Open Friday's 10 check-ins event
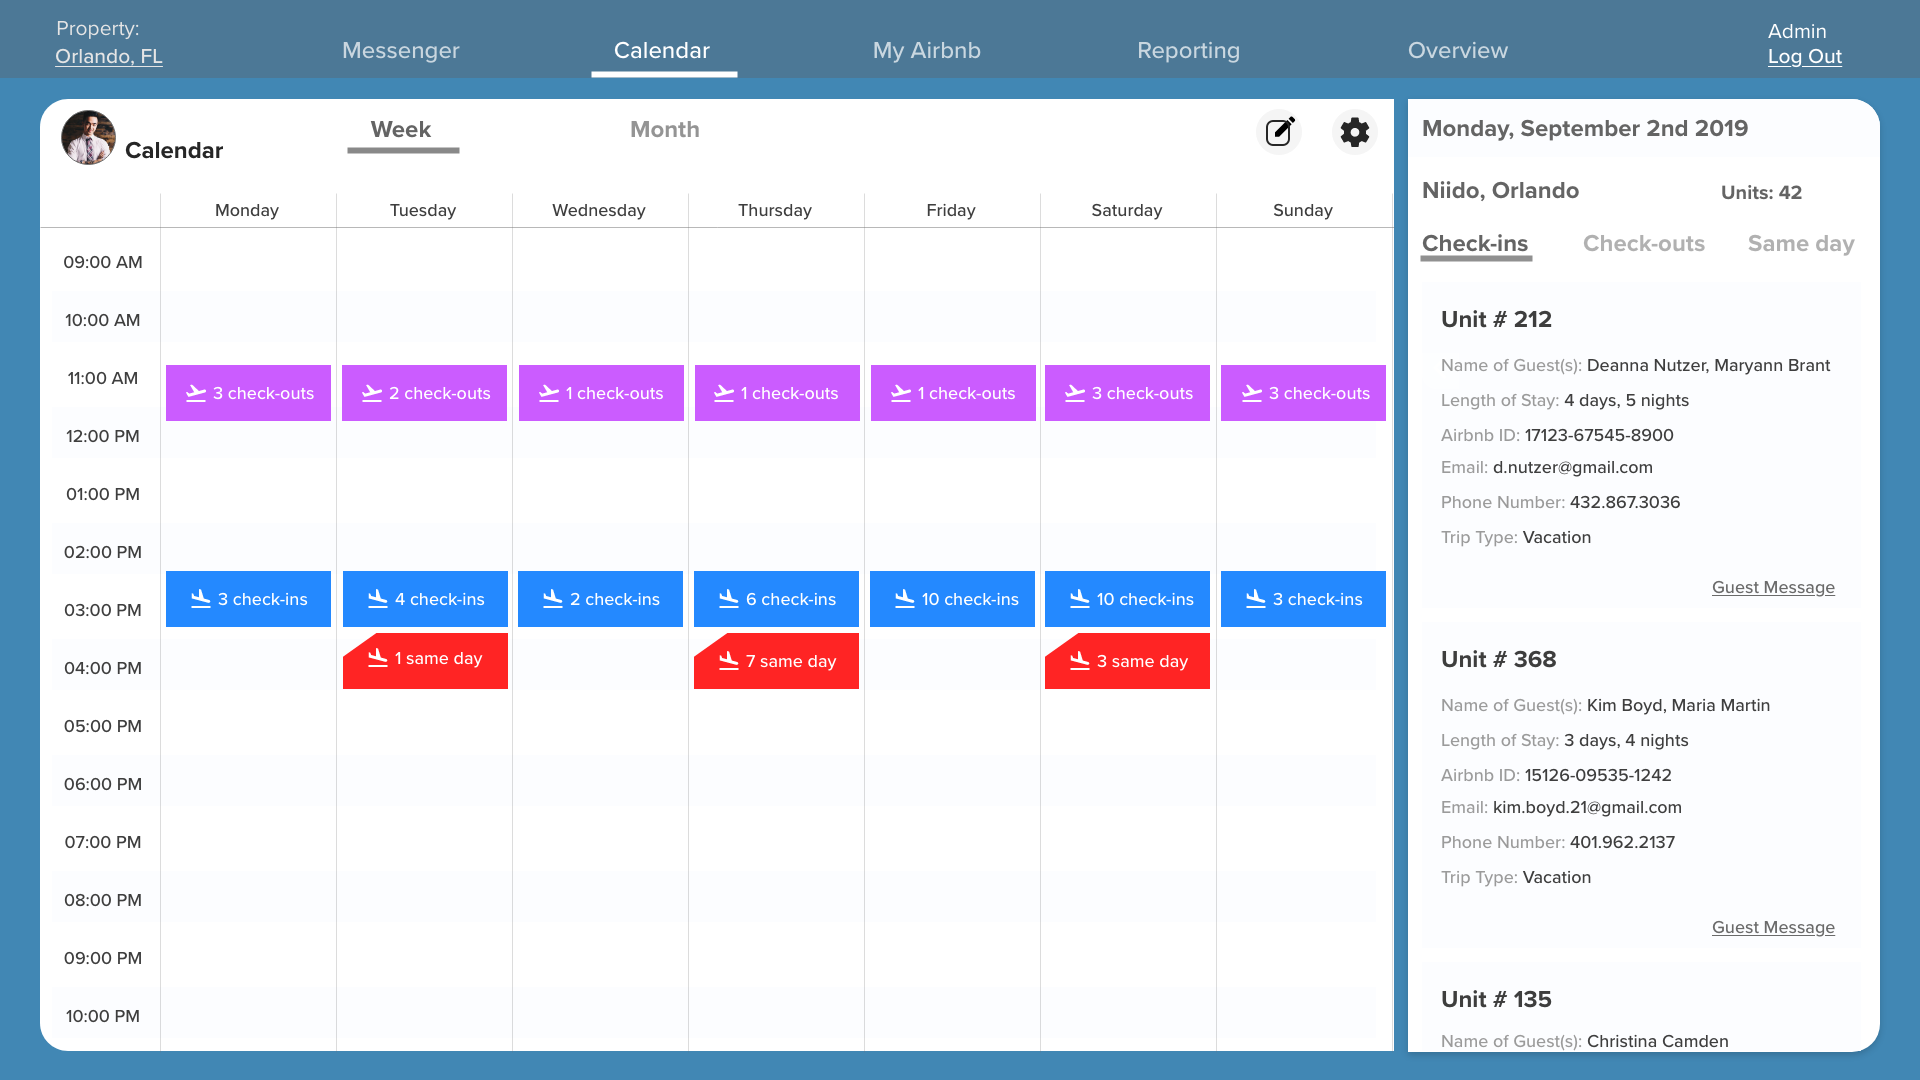Image resolution: width=1920 pixels, height=1080 pixels. 952,599
